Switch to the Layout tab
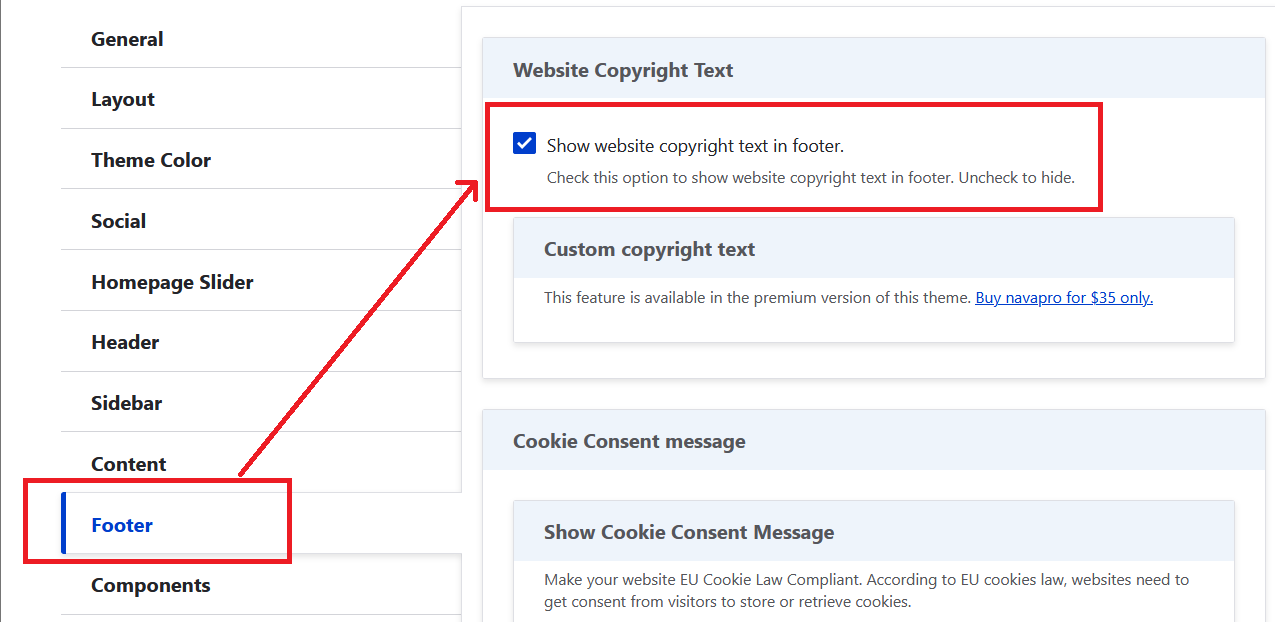1275x622 pixels. pyautogui.click(x=123, y=99)
